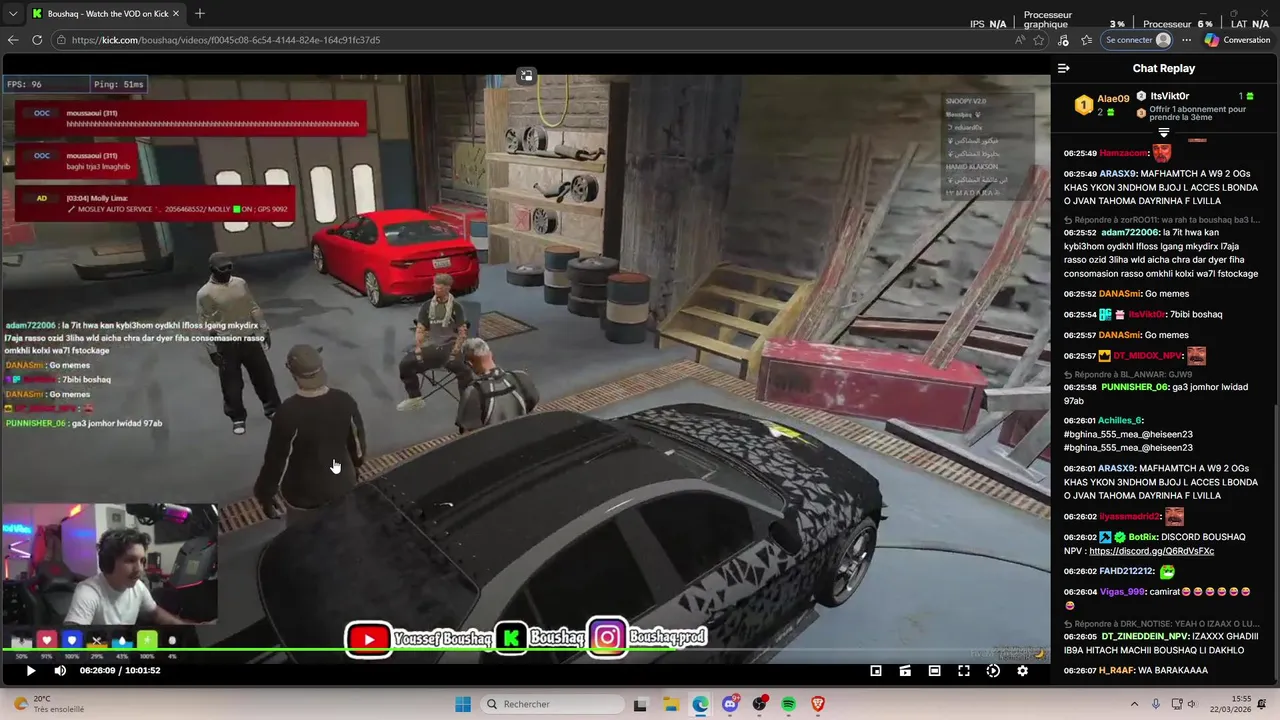Screen dimensions: 1280x720
Task: Collapse the Chat Replay panel
Action: click(x=1064, y=68)
